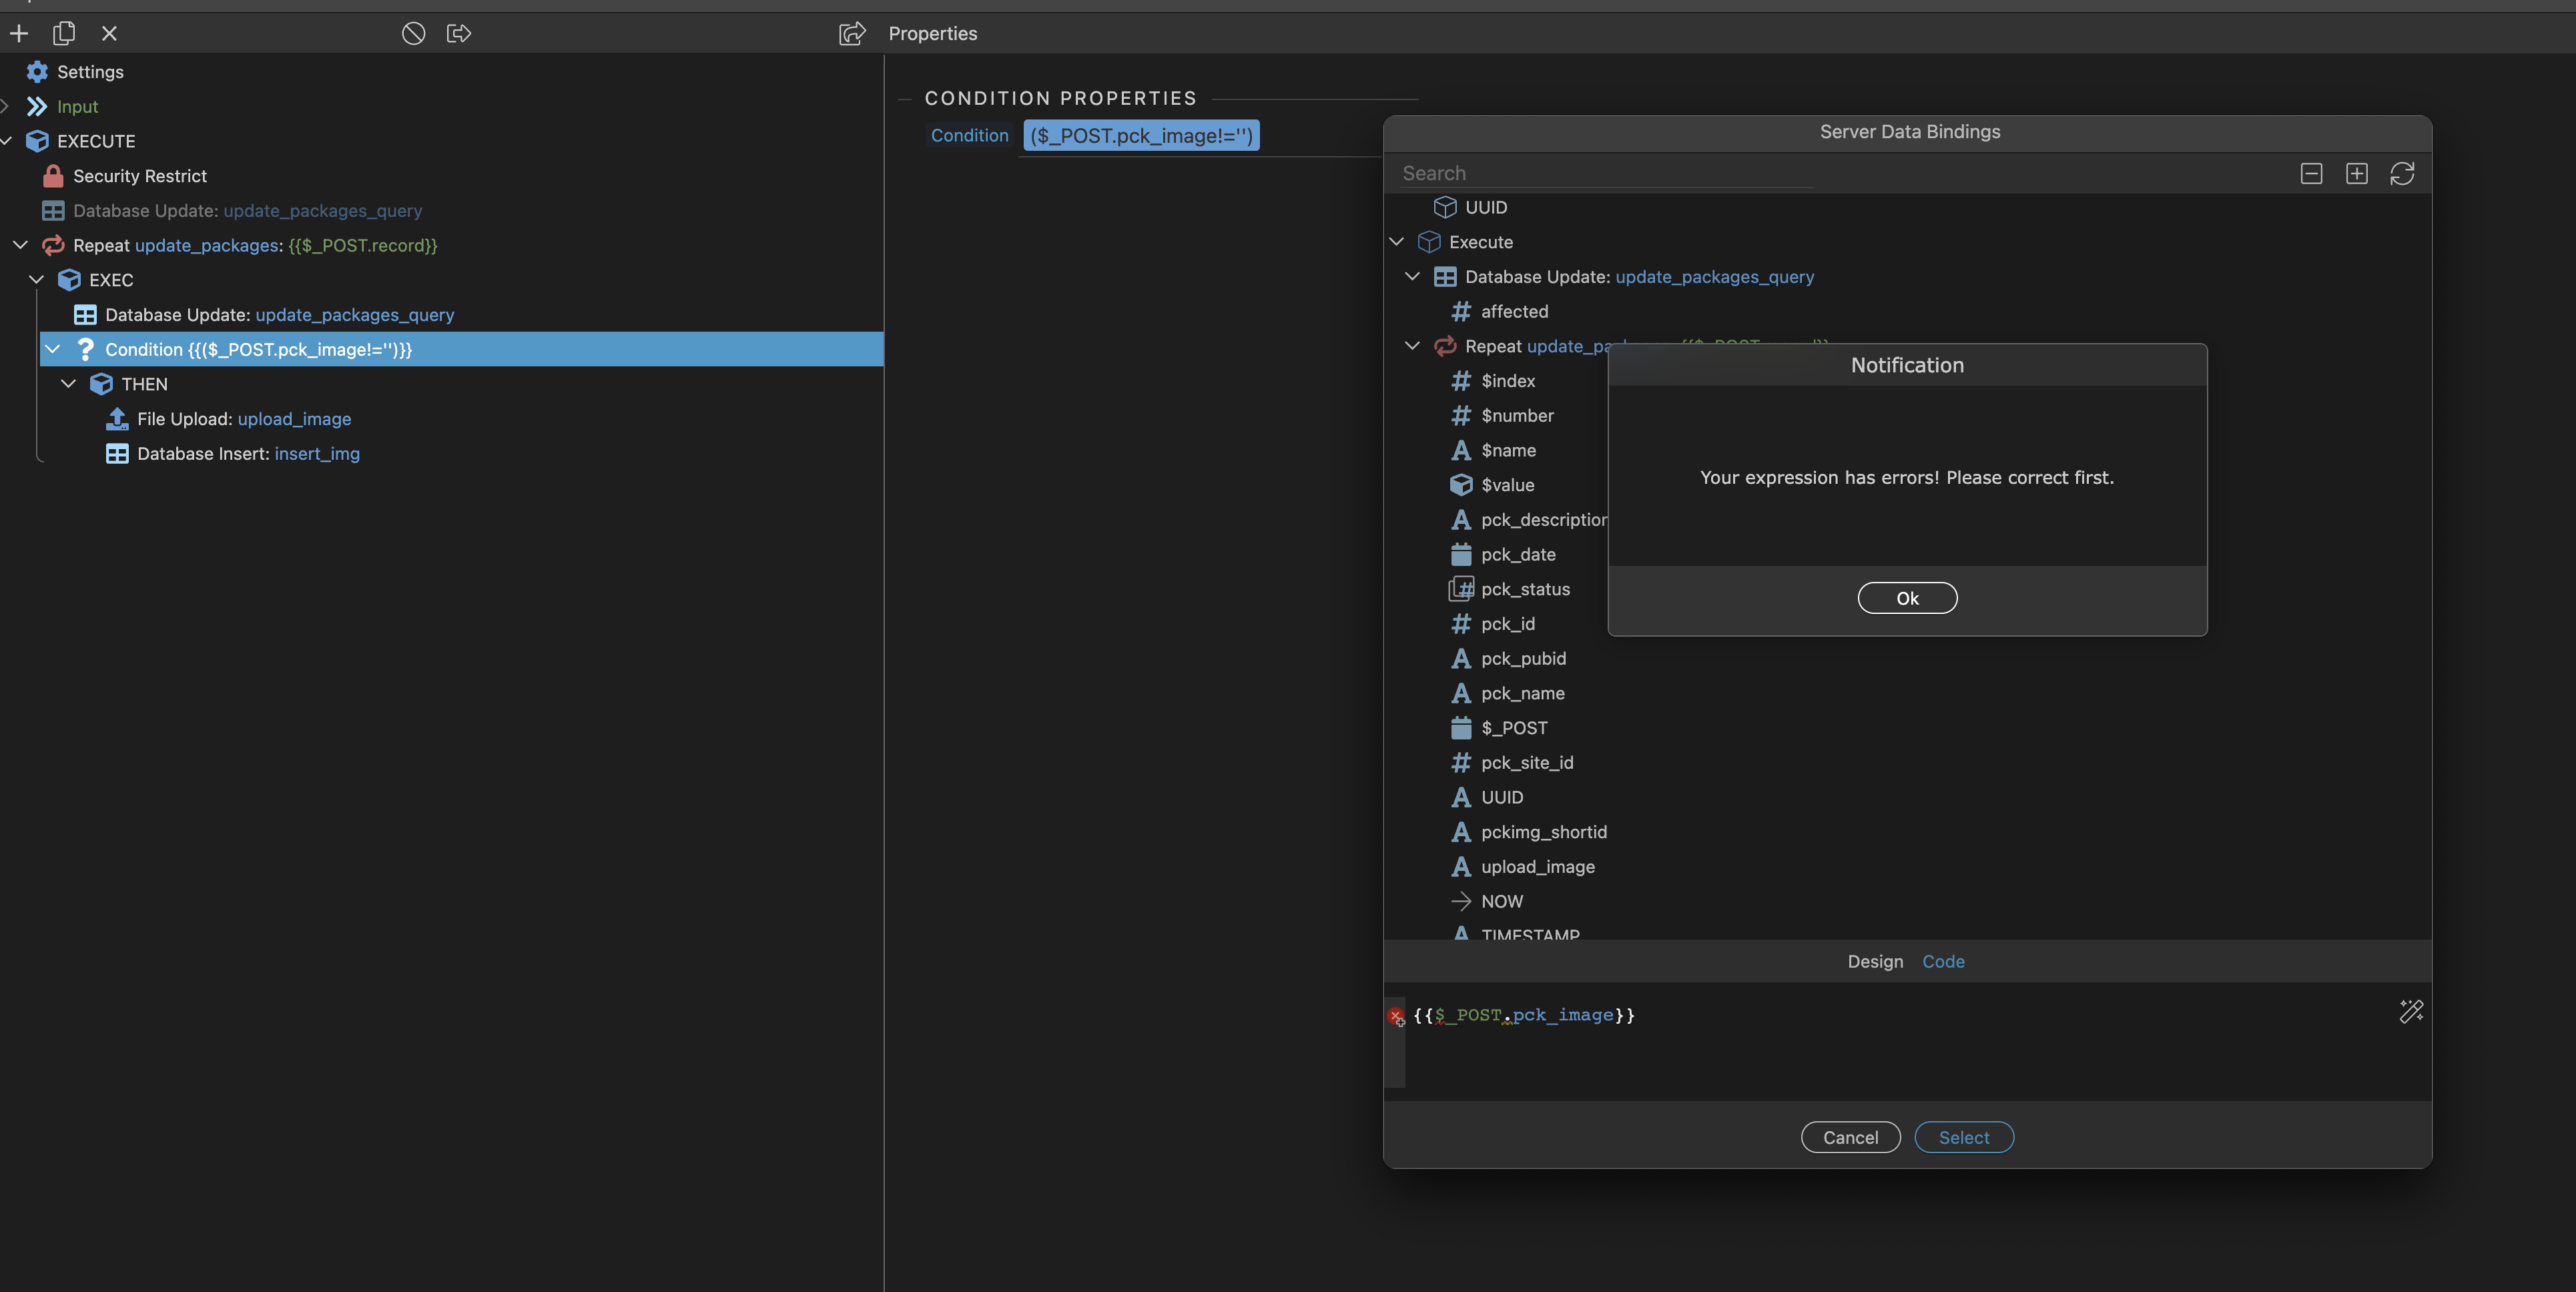Click the Repeat update_packages loop icon
The image size is (2576, 1292).
[53, 245]
